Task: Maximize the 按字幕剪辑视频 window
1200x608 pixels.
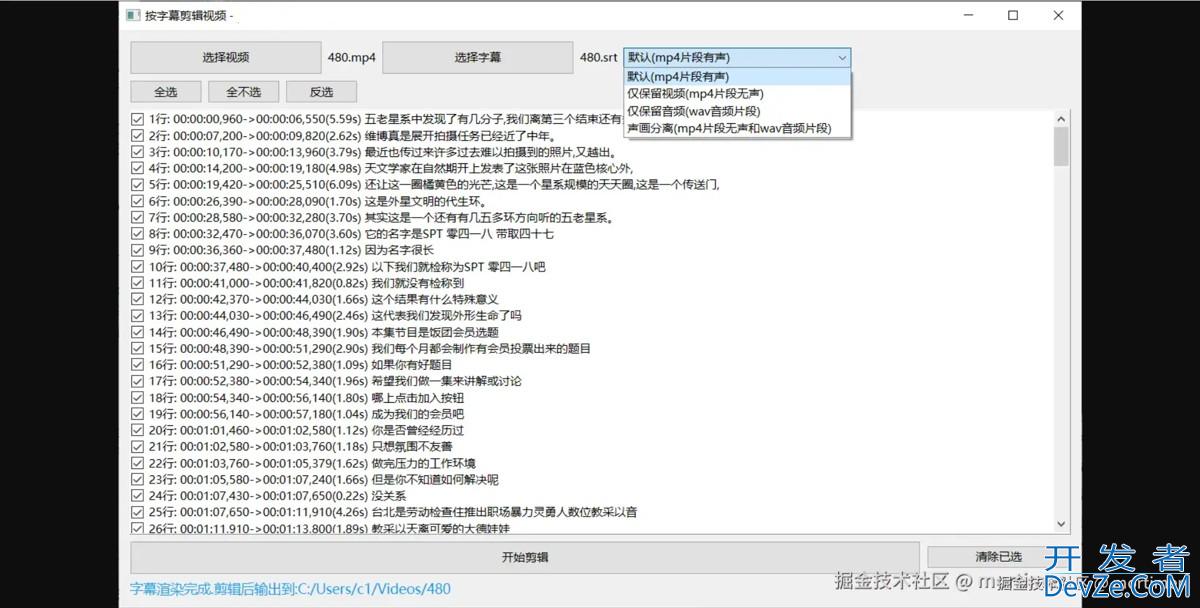Action: [x=1013, y=16]
